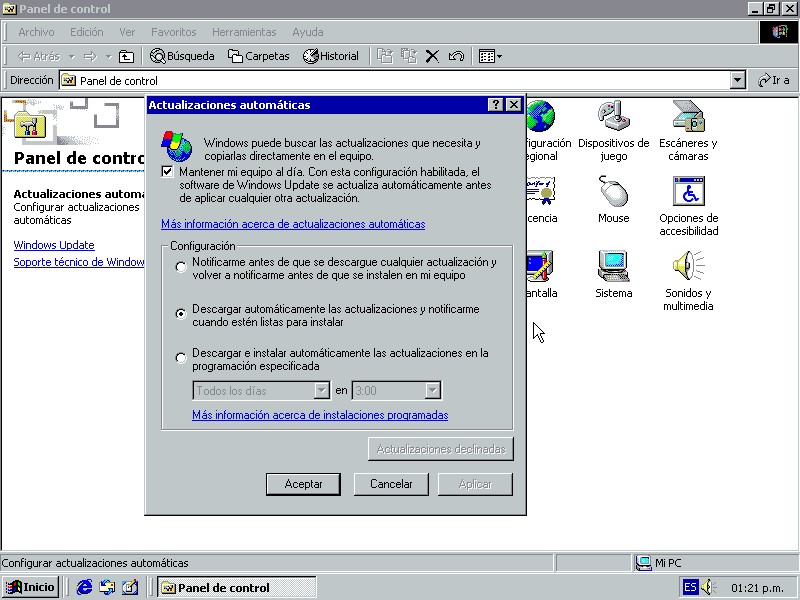This screenshot has width=800, height=600.
Task: Click the delete X toolbar icon
Action: [x=432, y=56]
